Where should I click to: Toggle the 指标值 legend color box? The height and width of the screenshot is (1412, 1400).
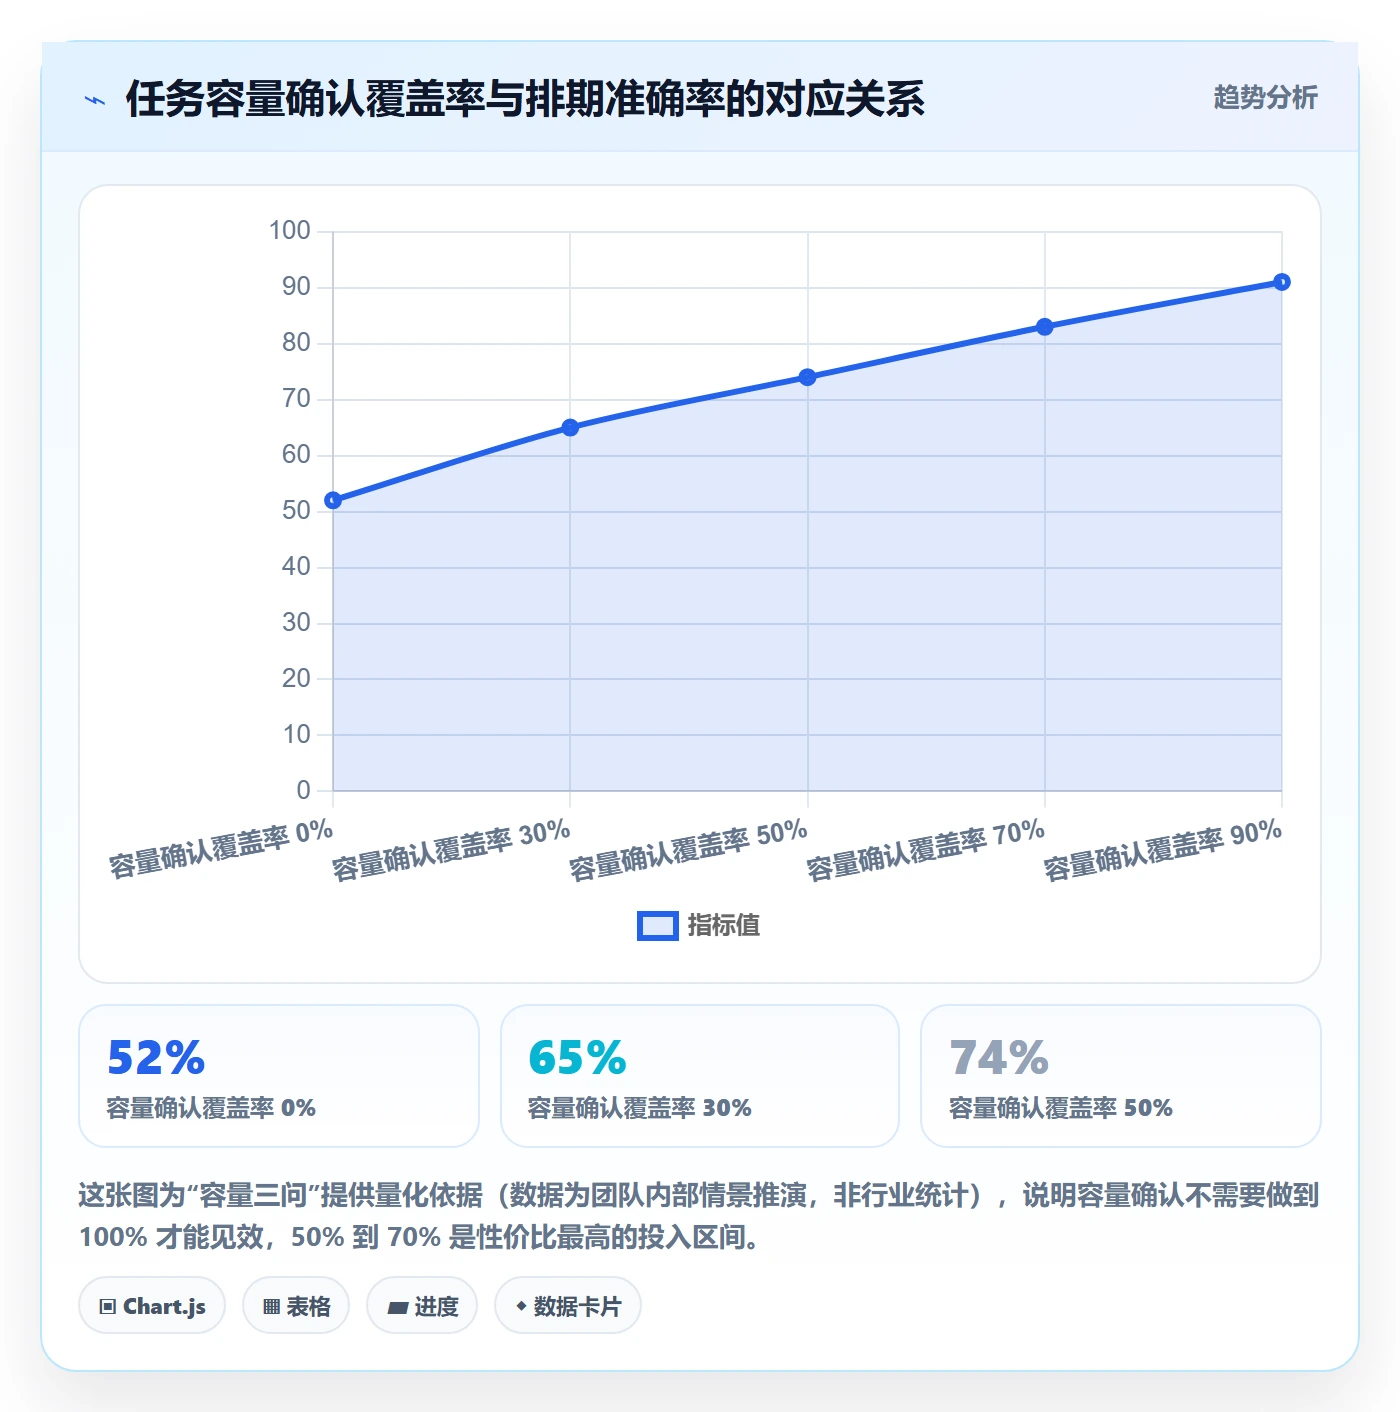click(x=658, y=926)
